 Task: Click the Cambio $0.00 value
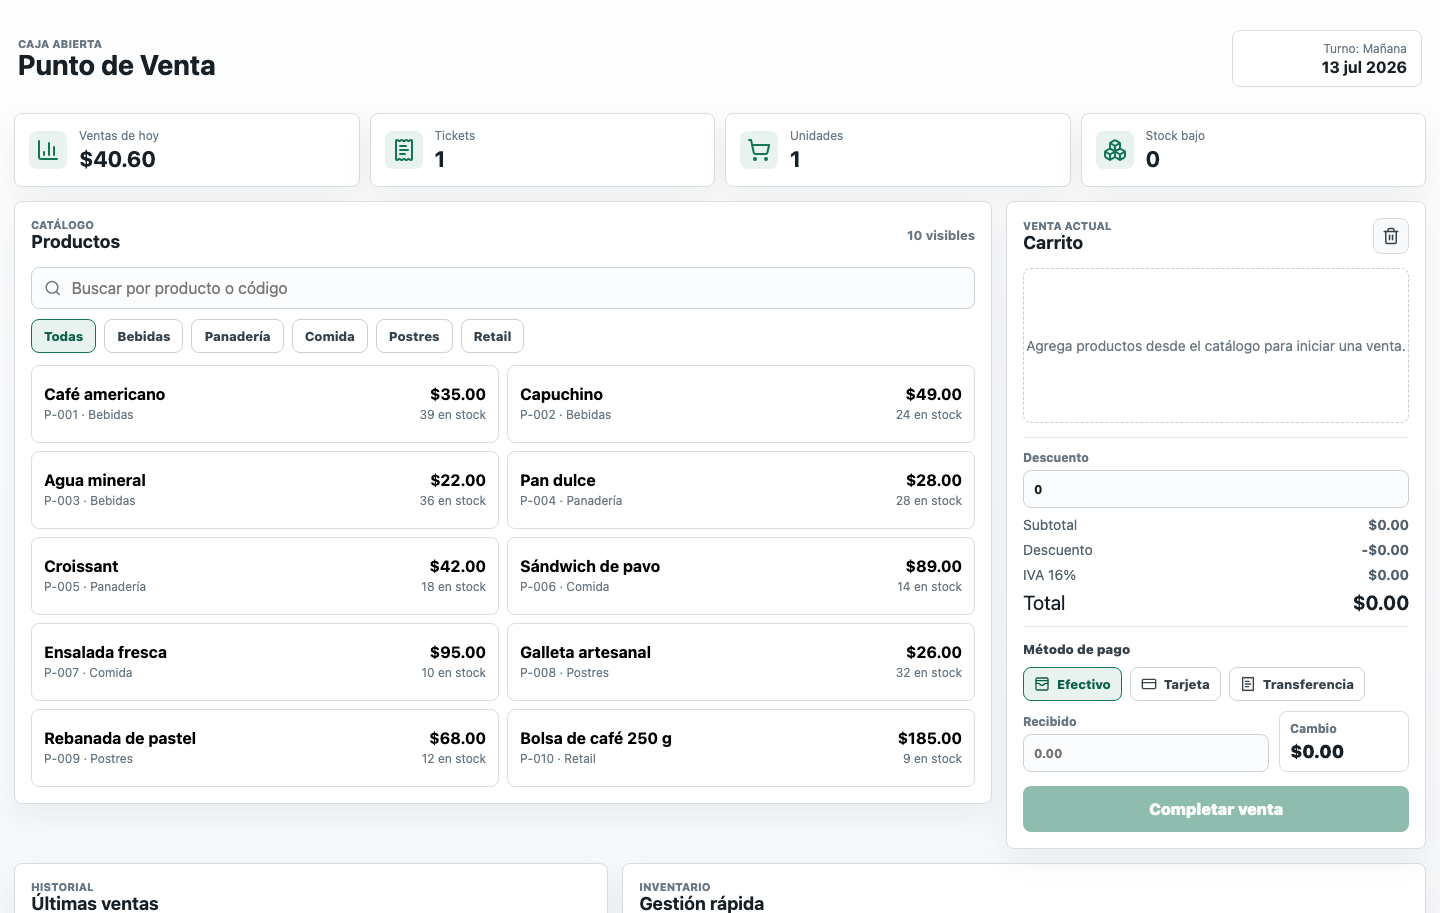pyautogui.click(x=1317, y=752)
